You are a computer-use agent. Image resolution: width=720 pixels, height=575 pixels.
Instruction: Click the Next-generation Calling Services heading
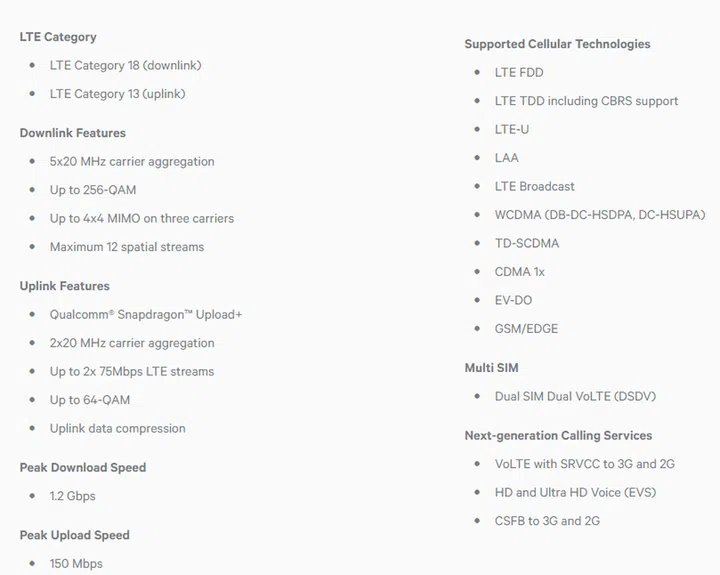point(558,436)
